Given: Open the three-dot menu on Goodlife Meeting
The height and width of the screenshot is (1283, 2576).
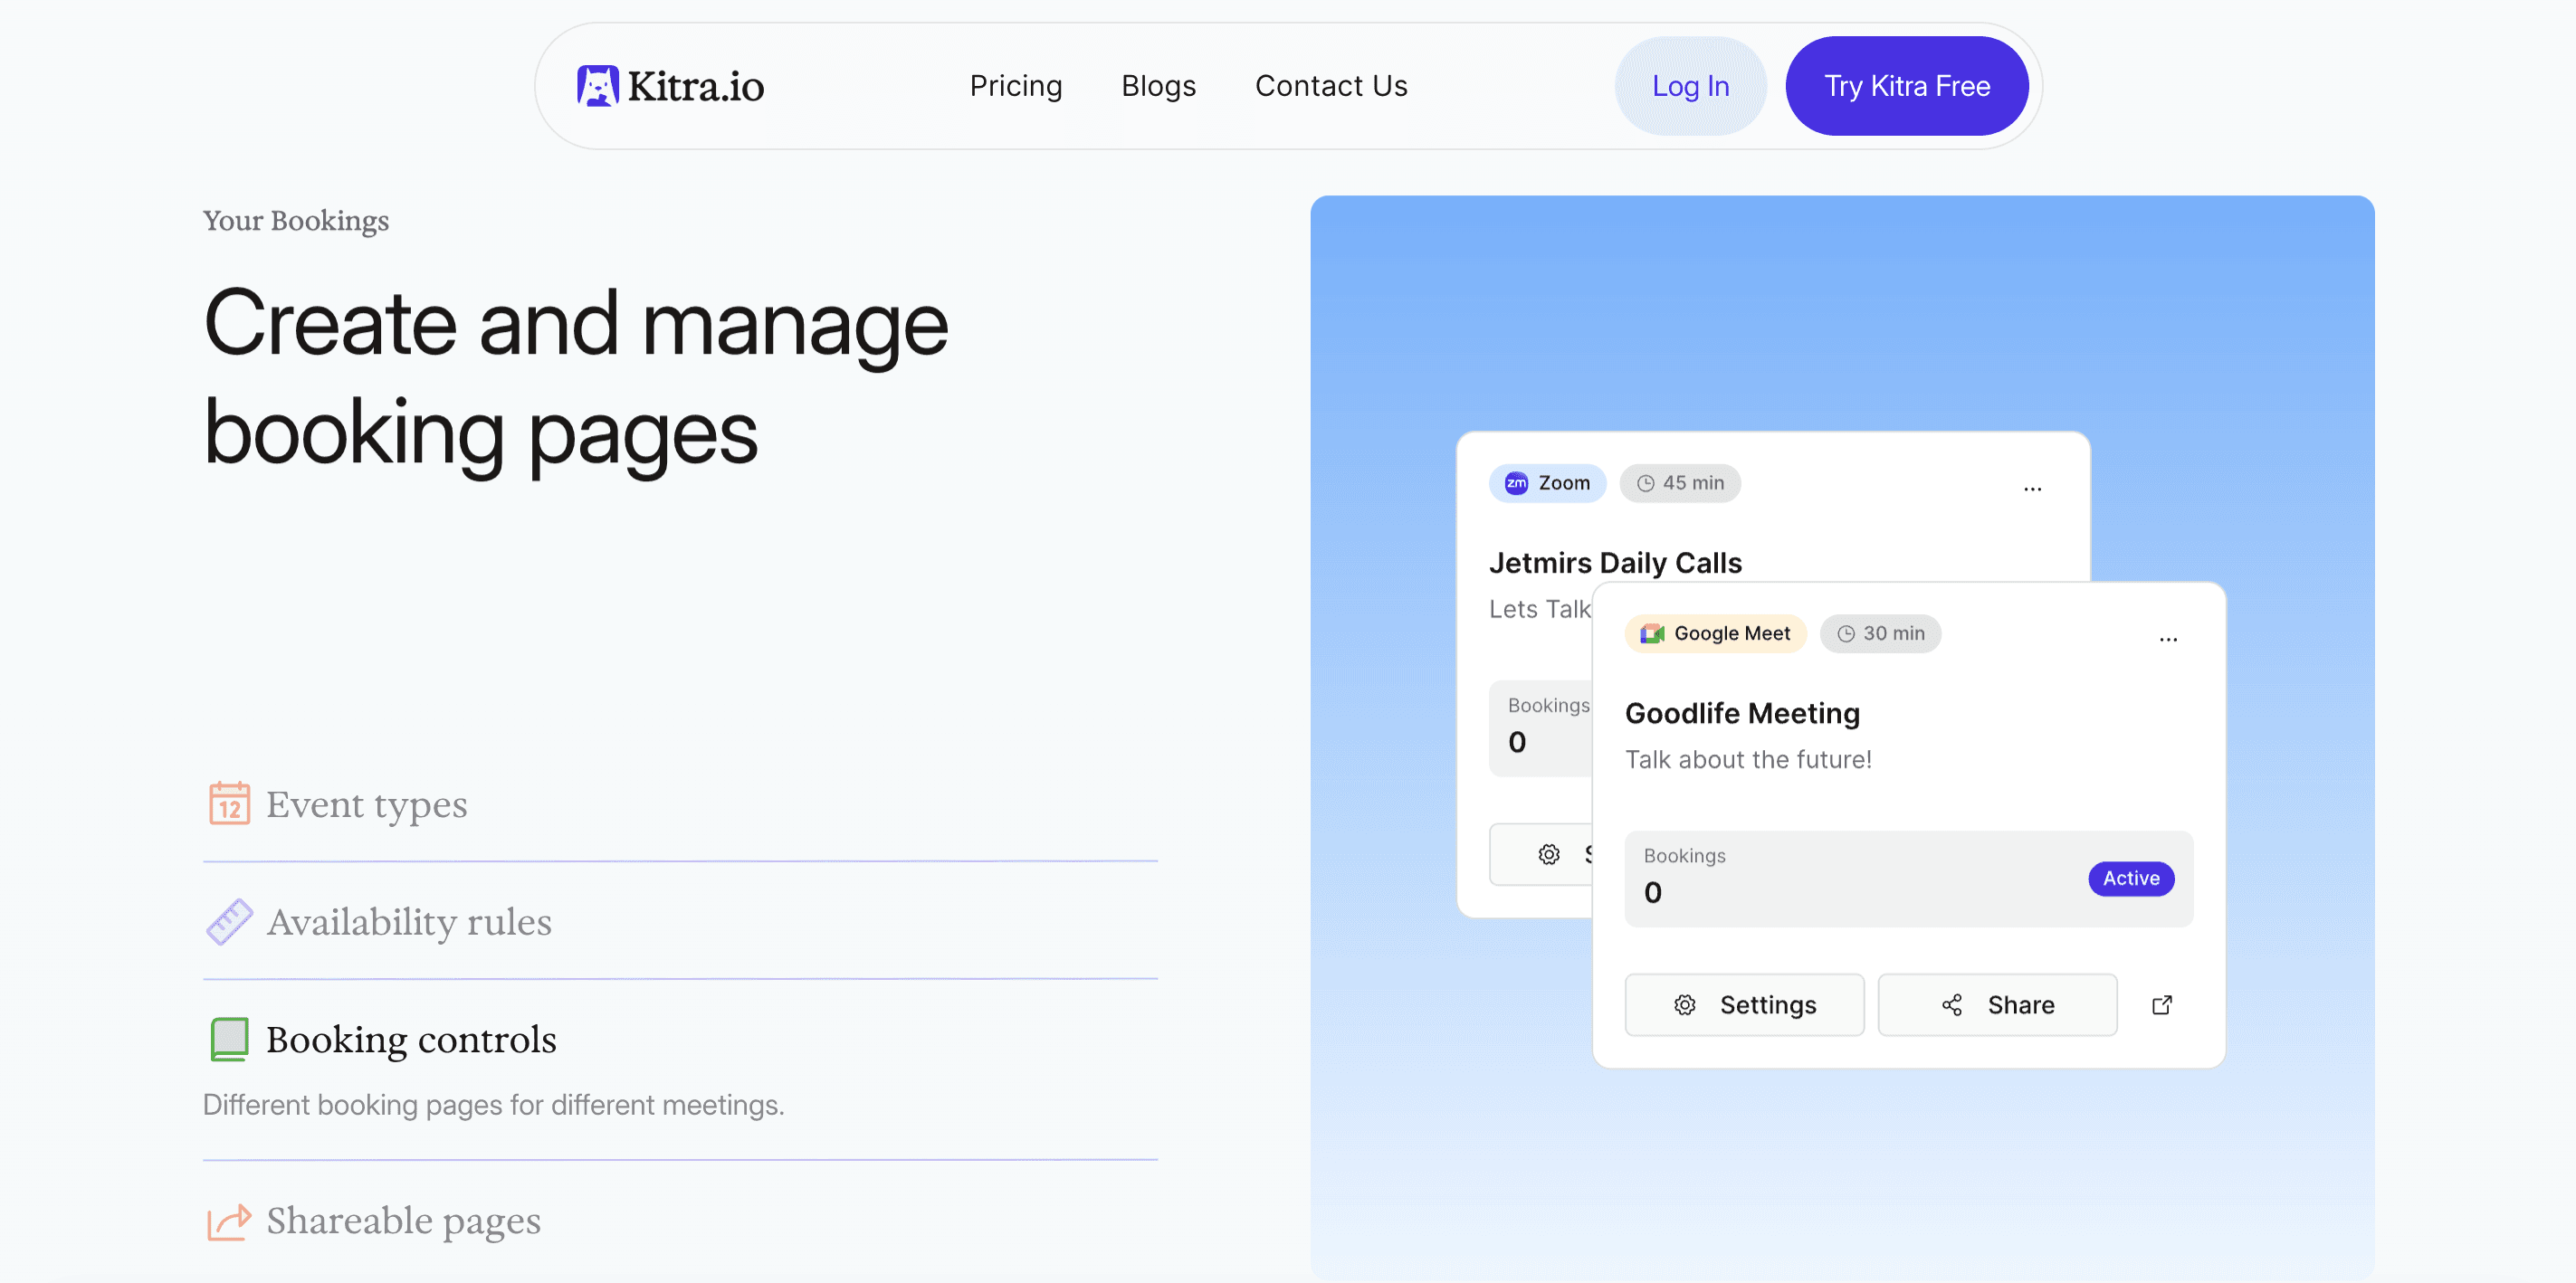Looking at the screenshot, I should tap(2167, 638).
